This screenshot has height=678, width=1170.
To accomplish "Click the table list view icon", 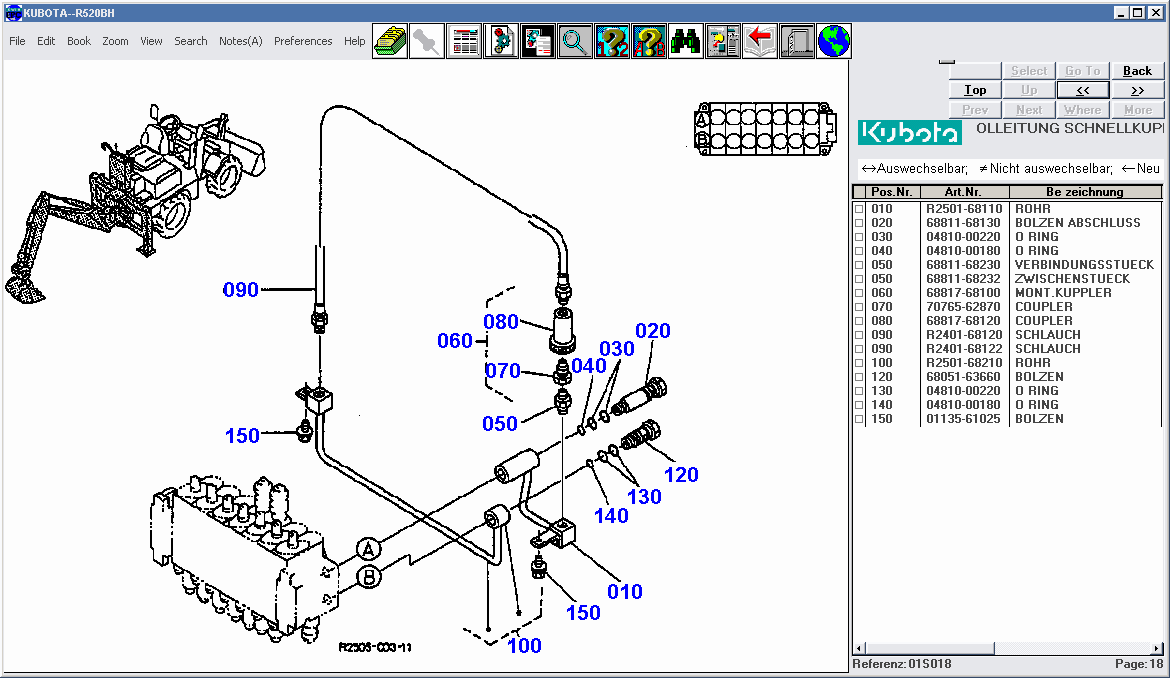I will (464, 41).
